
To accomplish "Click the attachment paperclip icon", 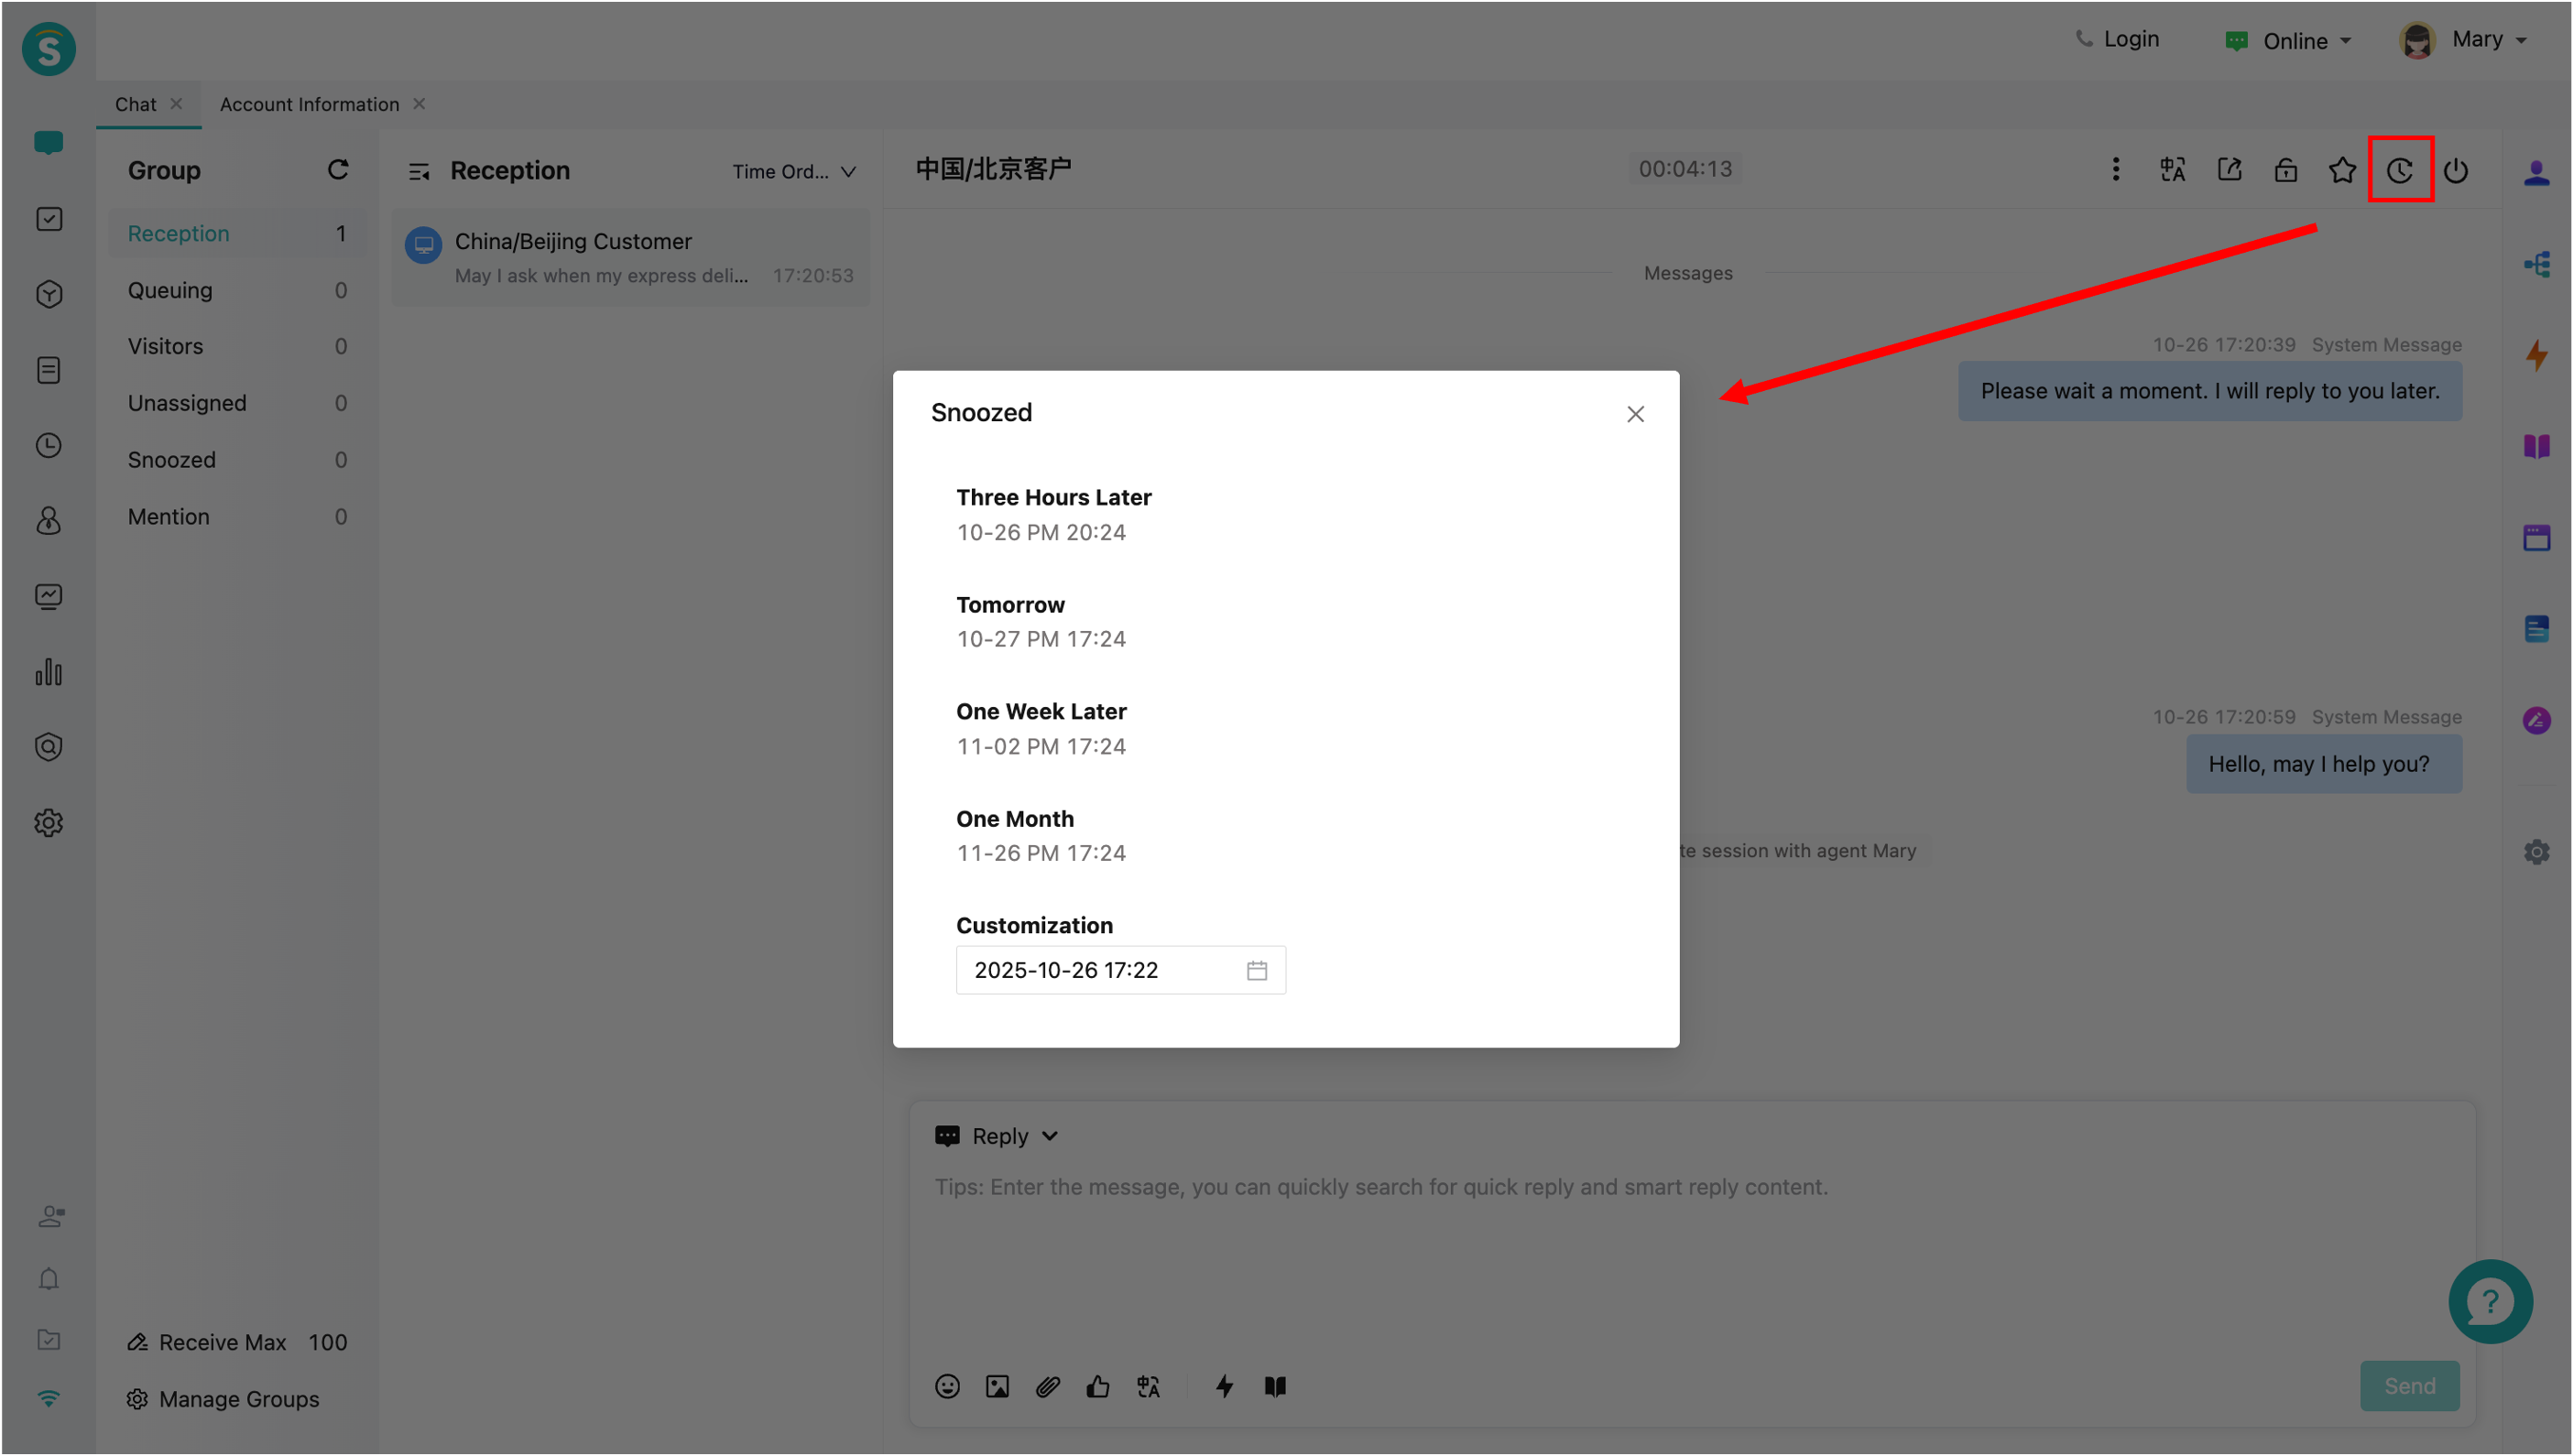I will pos(1047,1386).
